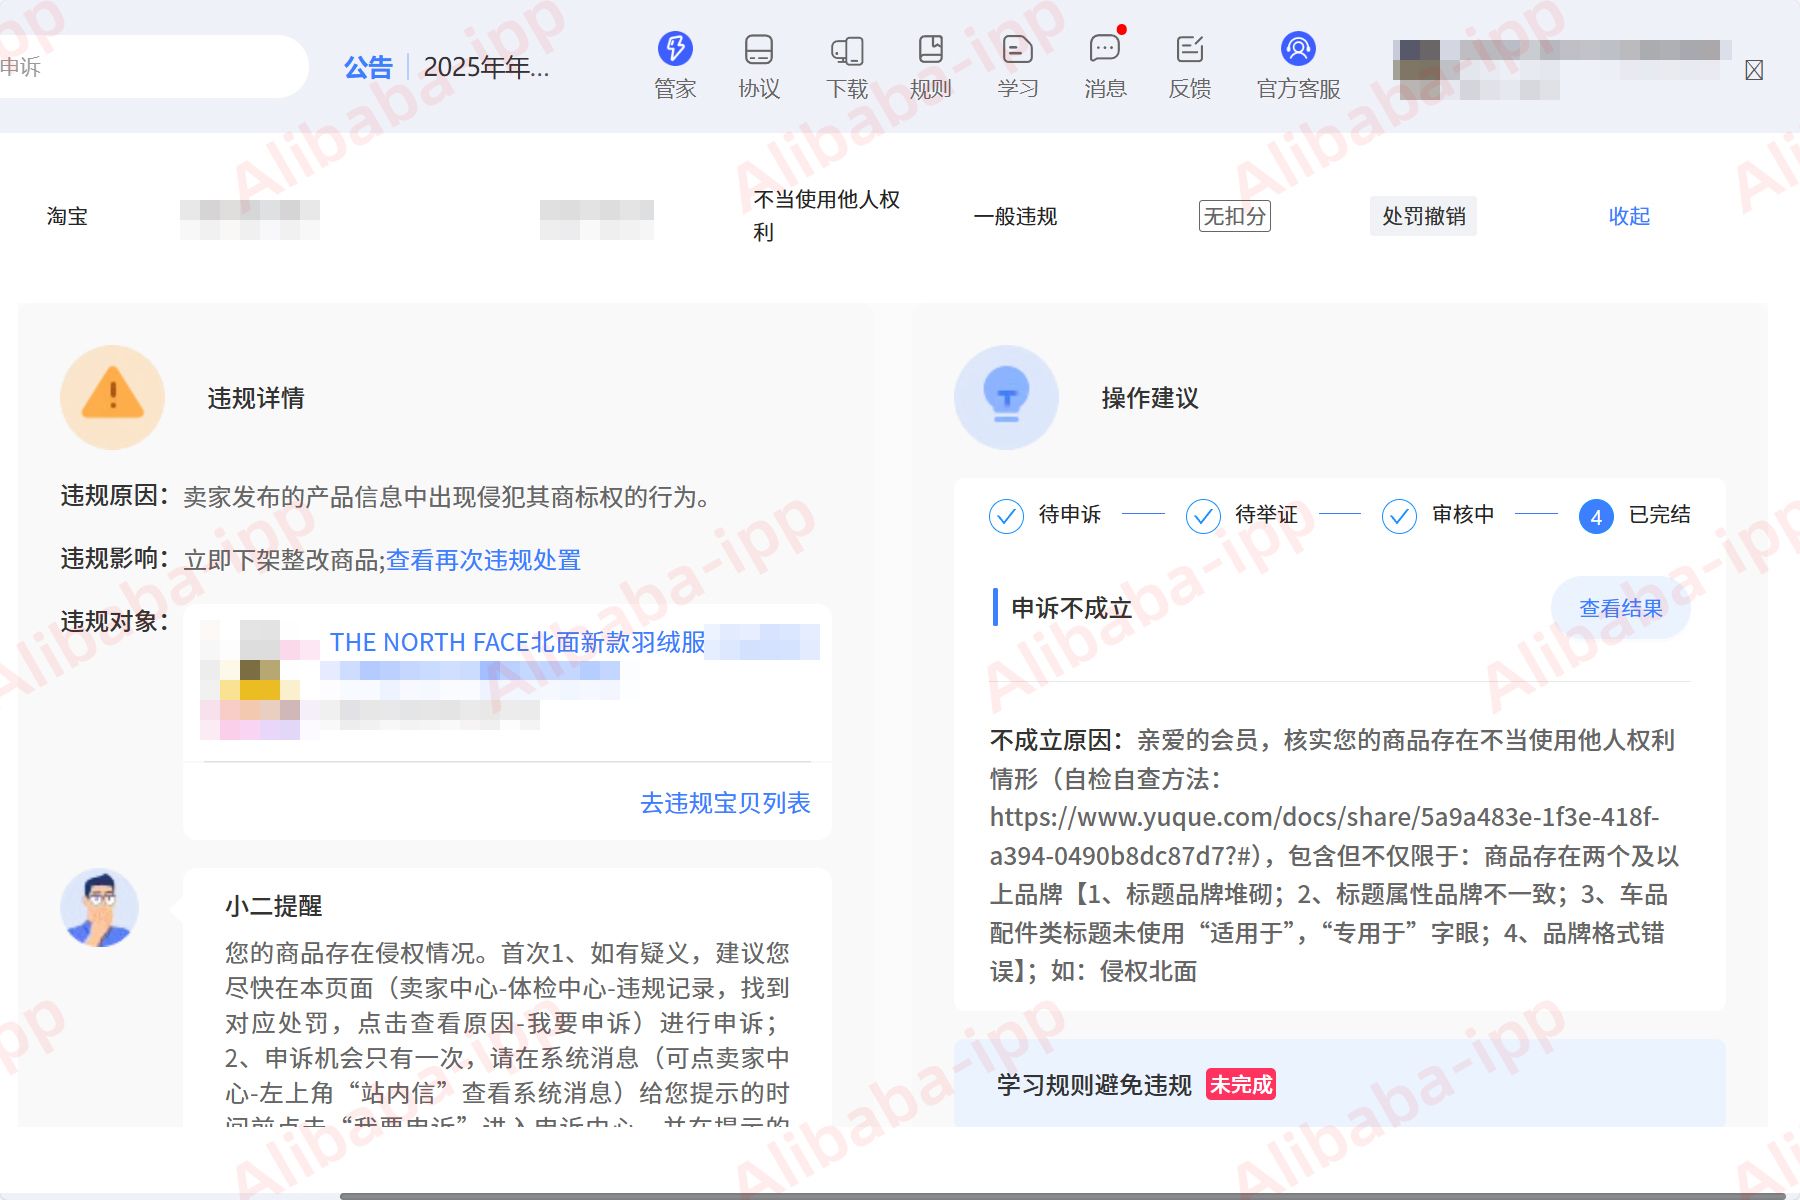Click the 操作建议 heading

[x=1150, y=398]
